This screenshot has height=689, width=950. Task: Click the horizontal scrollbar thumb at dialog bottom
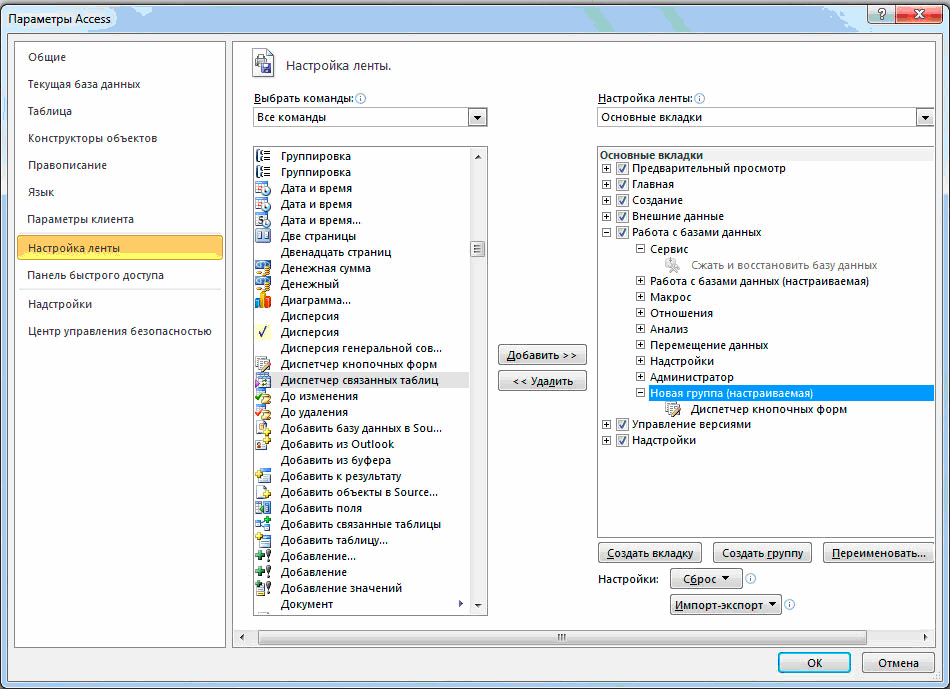562,637
